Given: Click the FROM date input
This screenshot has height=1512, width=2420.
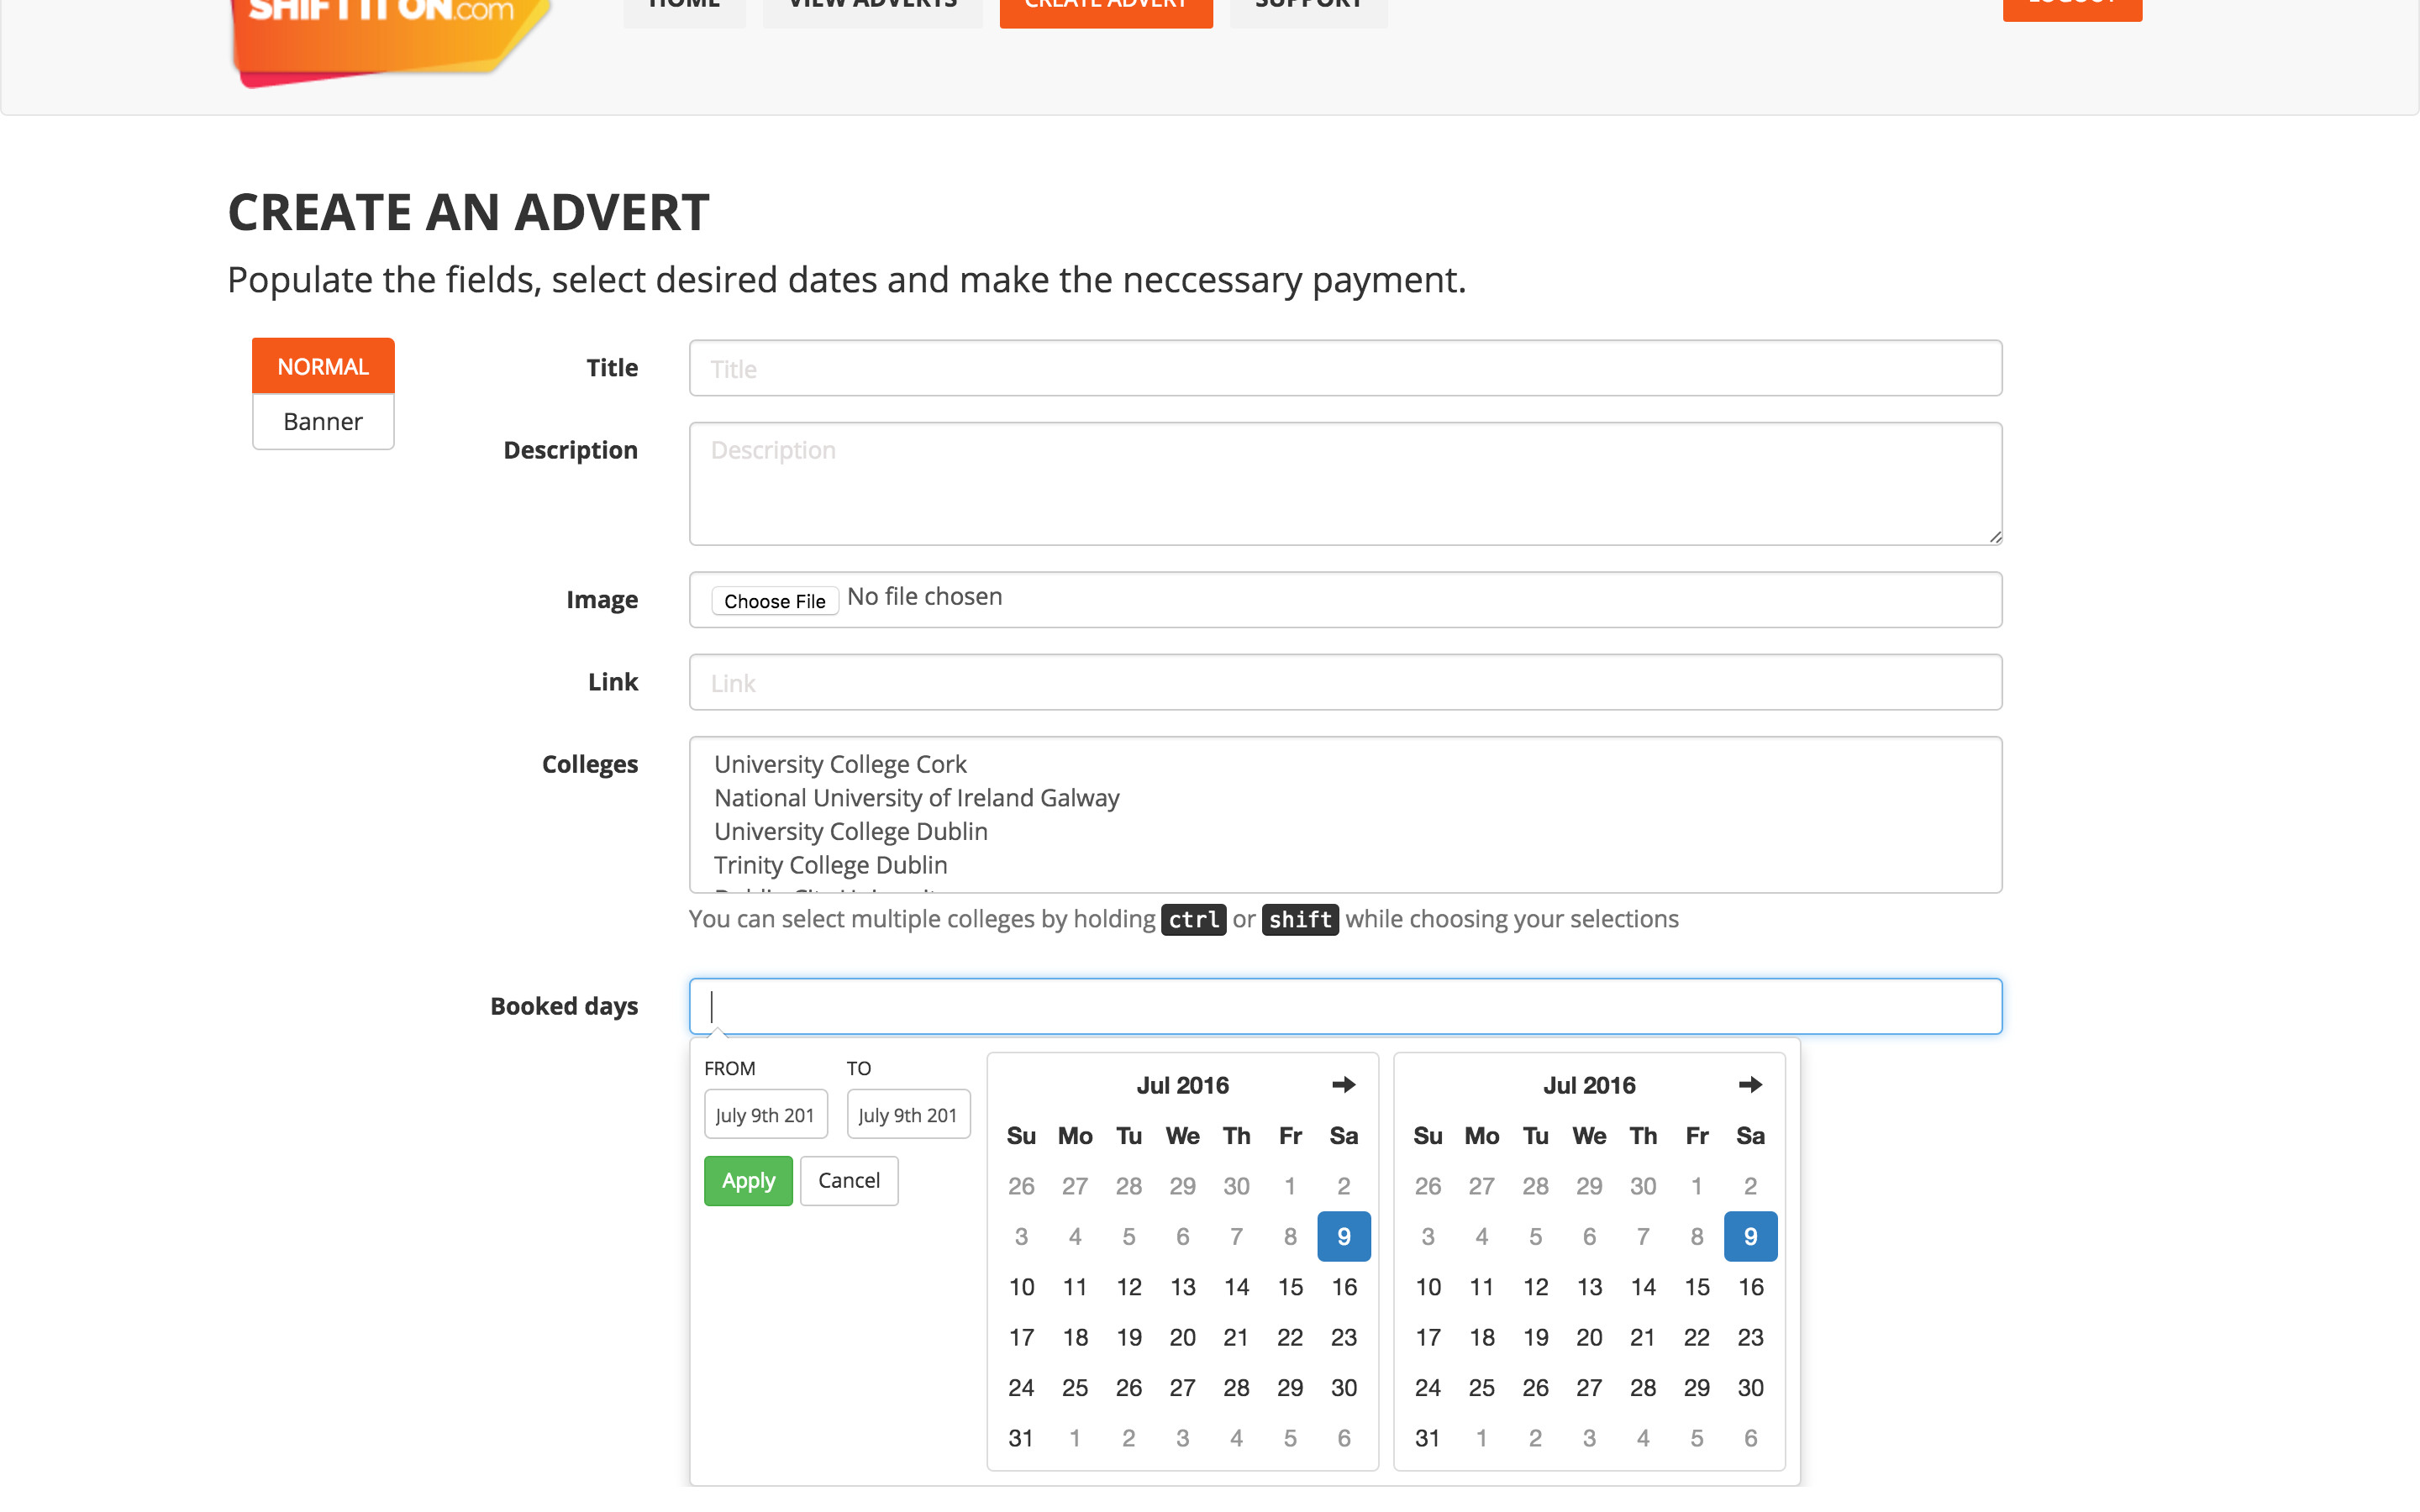Looking at the screenshot, I should (765, 1115).
